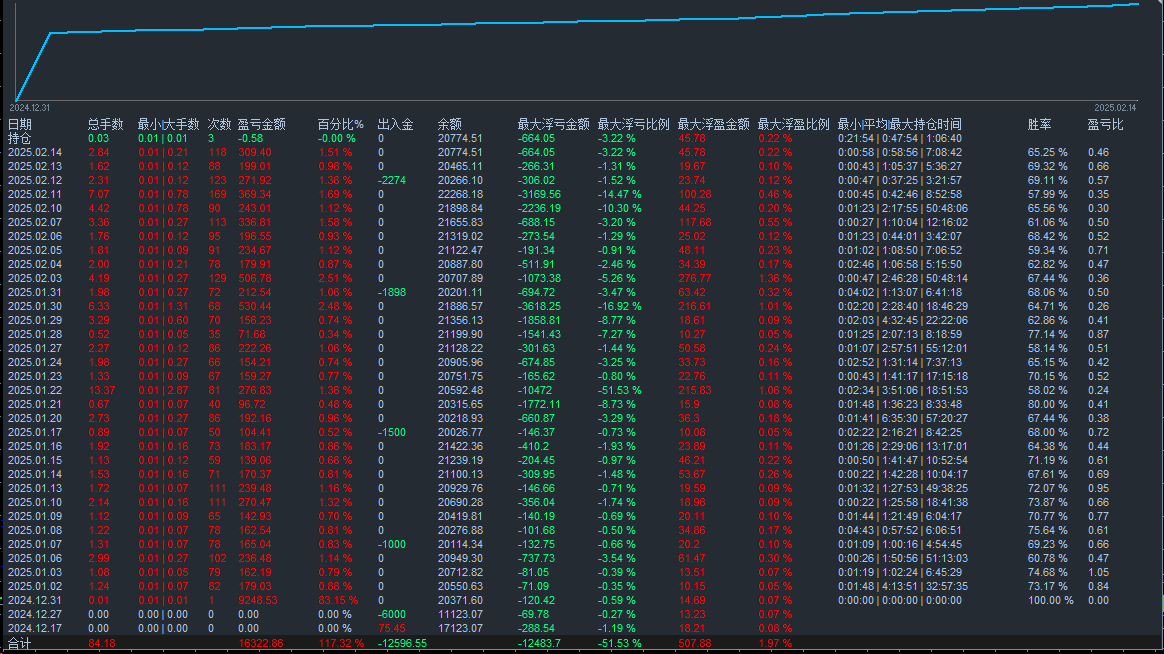This screenshot has height=654, width=1164.
Task: Select the 2025.01.07 date cell
Action: point(35,544)
